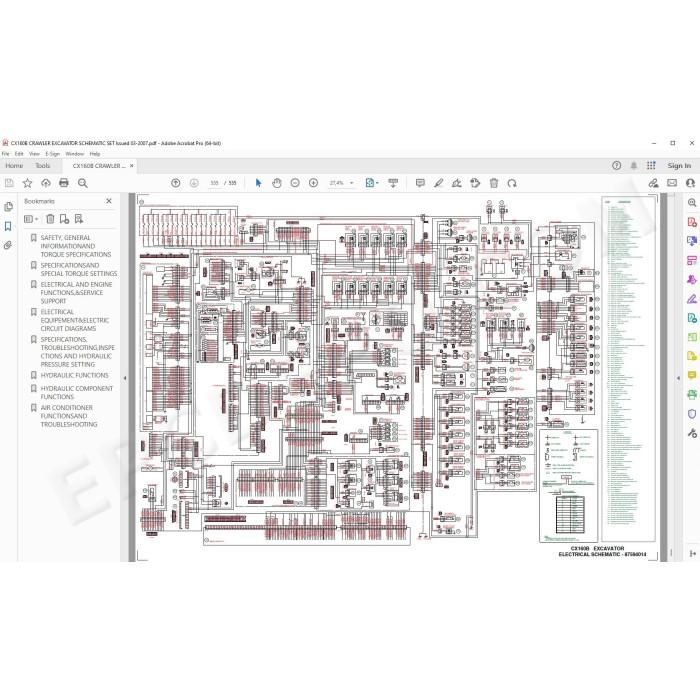Add file to starred favorites
The image size is (700, 700).
point(27,183)
